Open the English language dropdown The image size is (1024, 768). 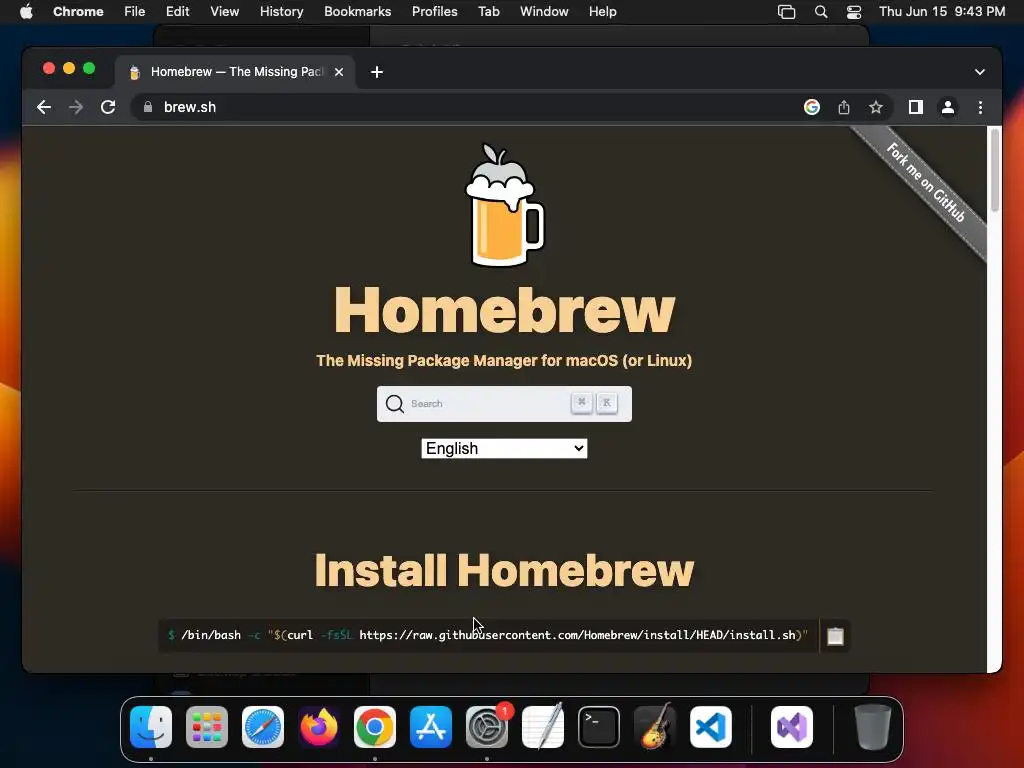pos(504,449)
